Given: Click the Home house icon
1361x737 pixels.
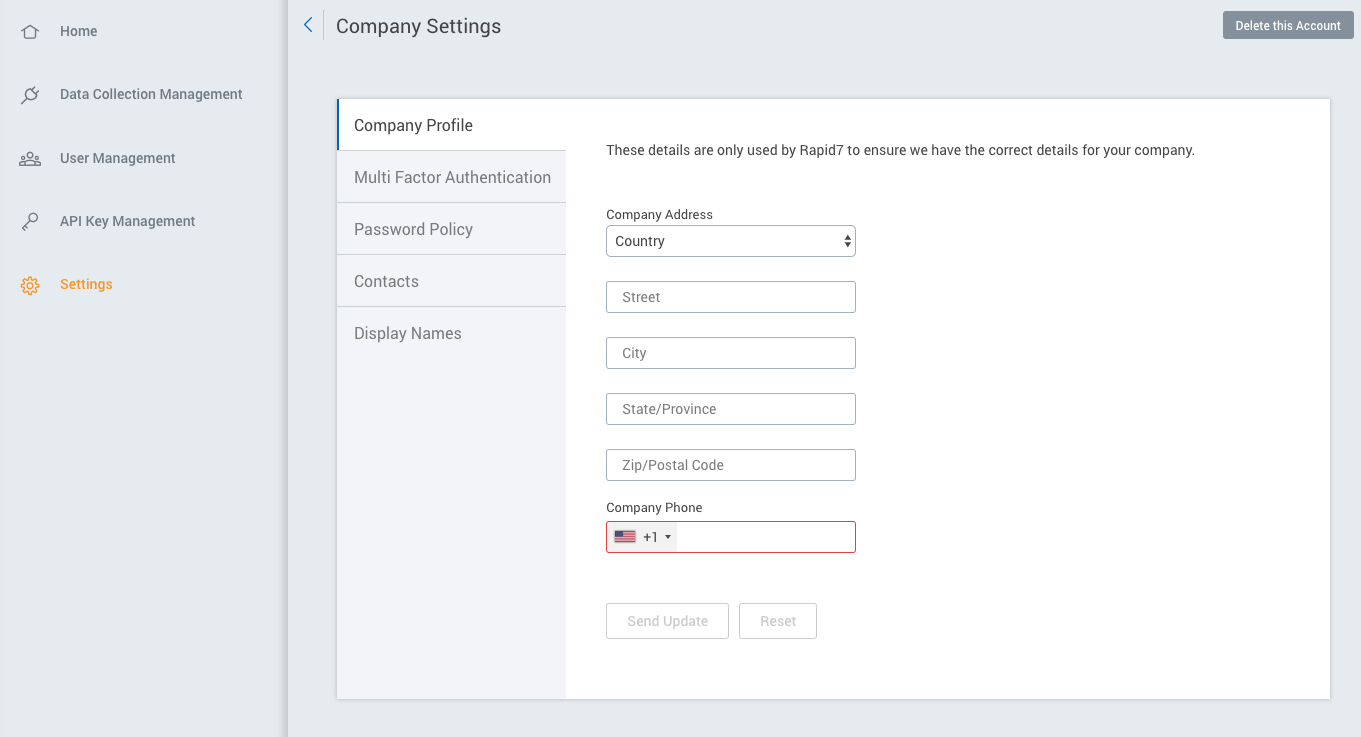Looking at the screenshot, I should [30, 32].
